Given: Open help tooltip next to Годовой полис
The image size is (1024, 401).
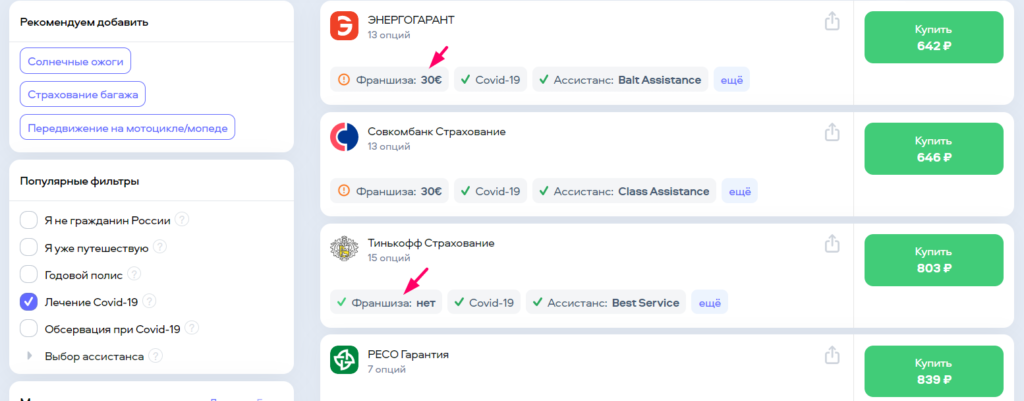Looking at the screenshot, I should click(134, 274).
